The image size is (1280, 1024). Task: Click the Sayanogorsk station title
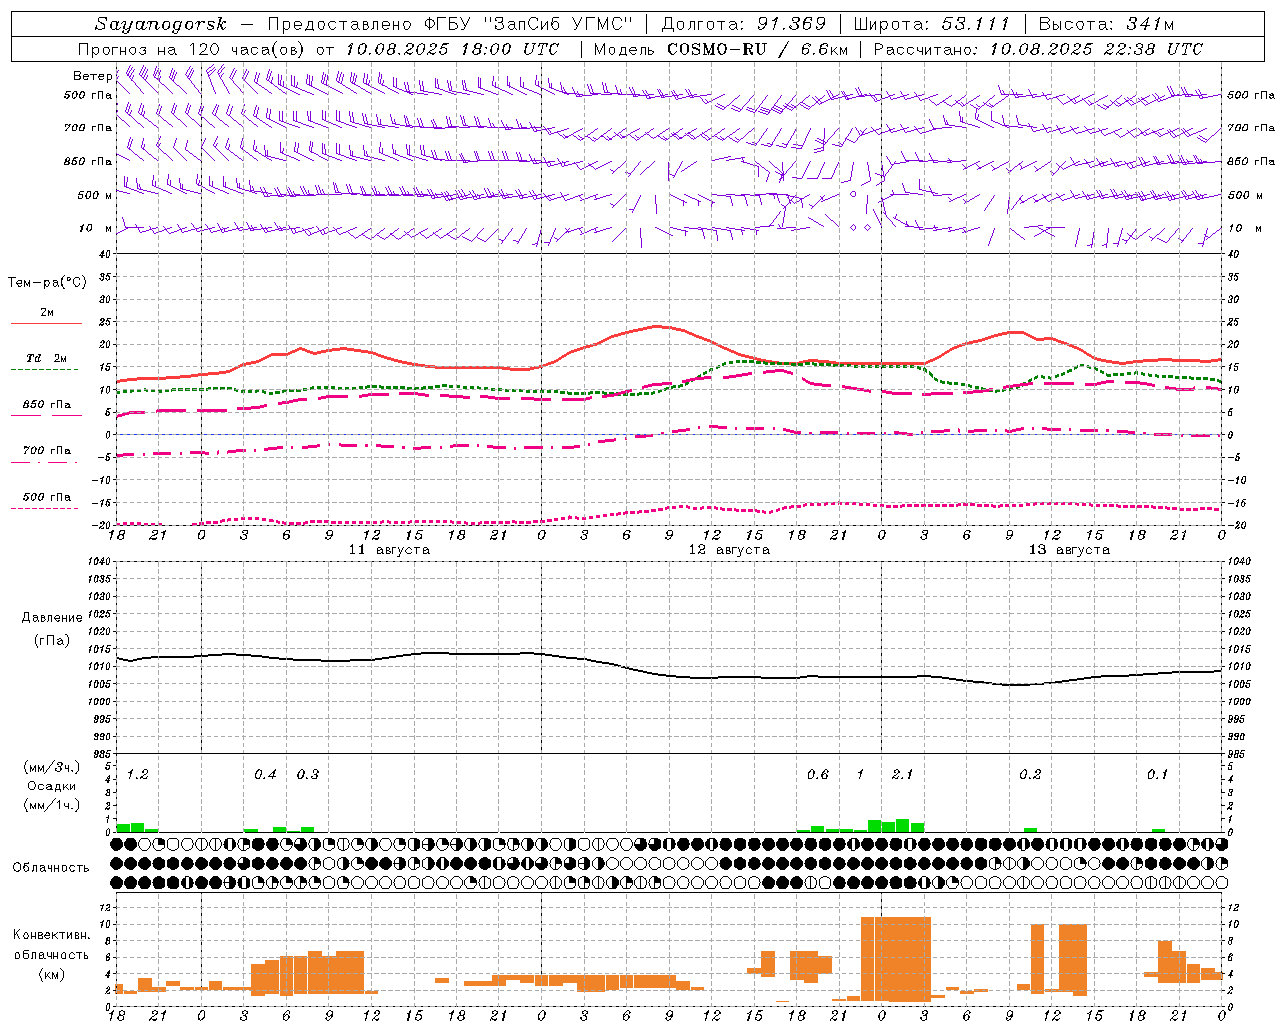tap(161, 24)
